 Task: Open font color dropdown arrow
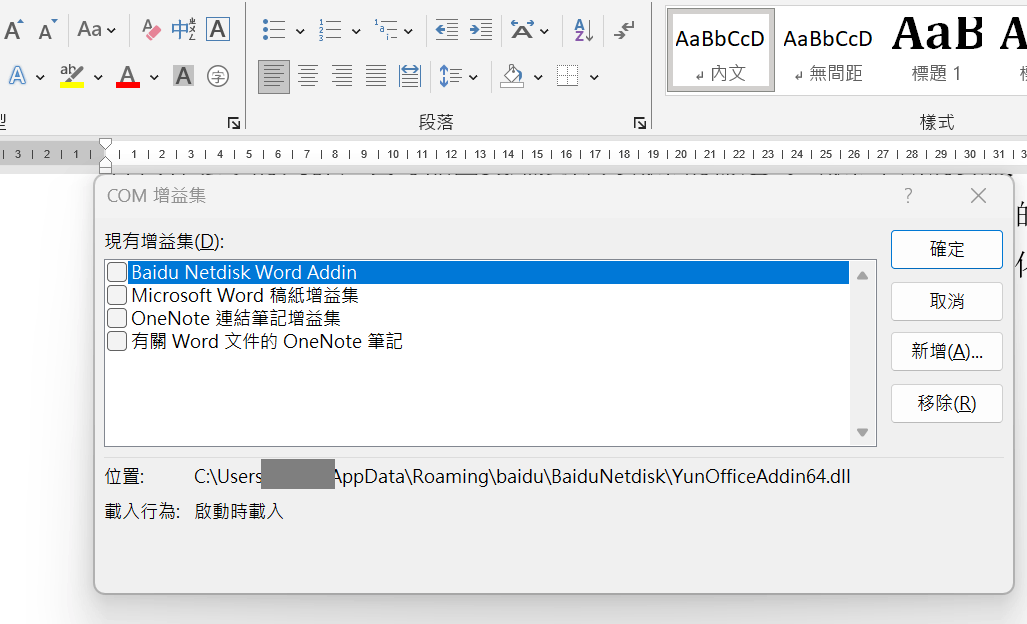[154, 77]
